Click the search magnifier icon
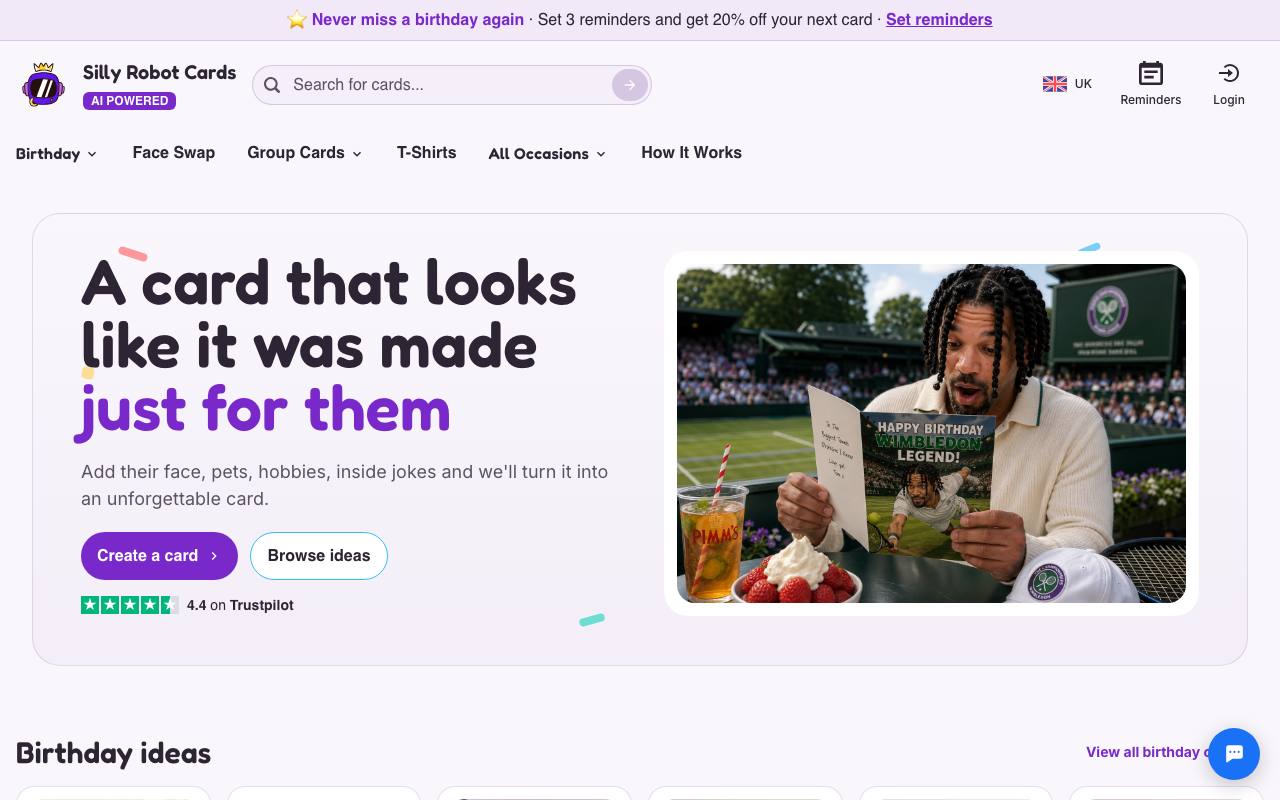The width and height of the screenshot is (1280, 800). 272,85
